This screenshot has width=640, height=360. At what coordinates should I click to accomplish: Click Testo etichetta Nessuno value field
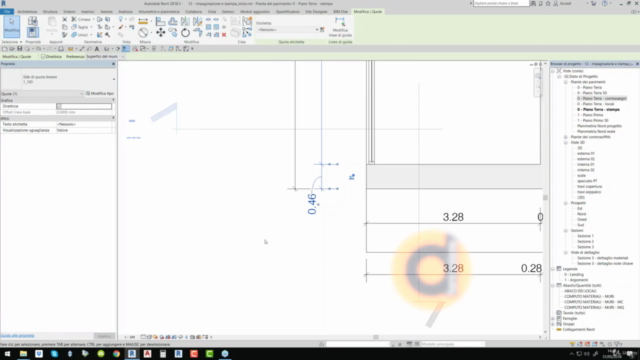(x=84, y=124)
